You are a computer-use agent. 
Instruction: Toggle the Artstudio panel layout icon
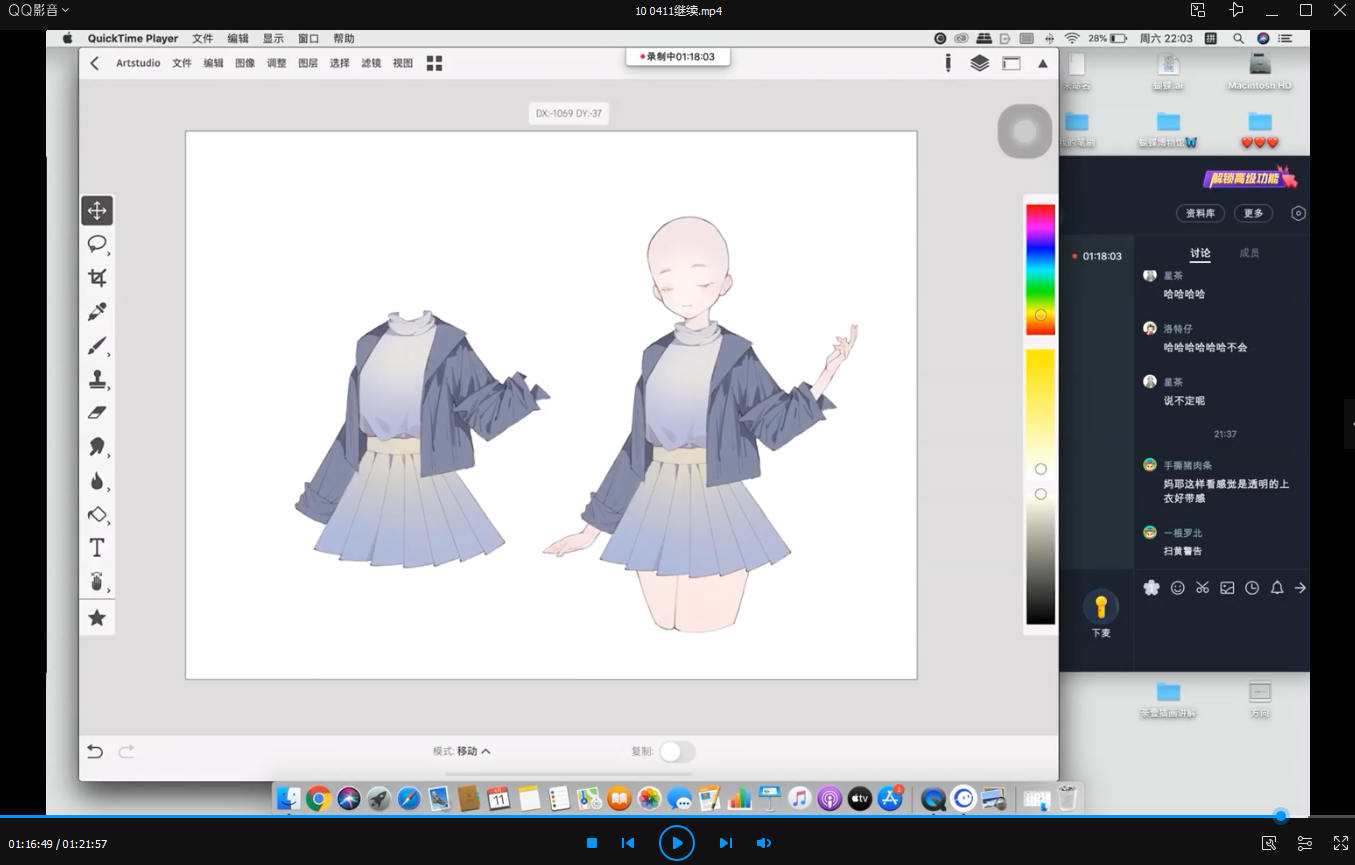[1011, 63]
